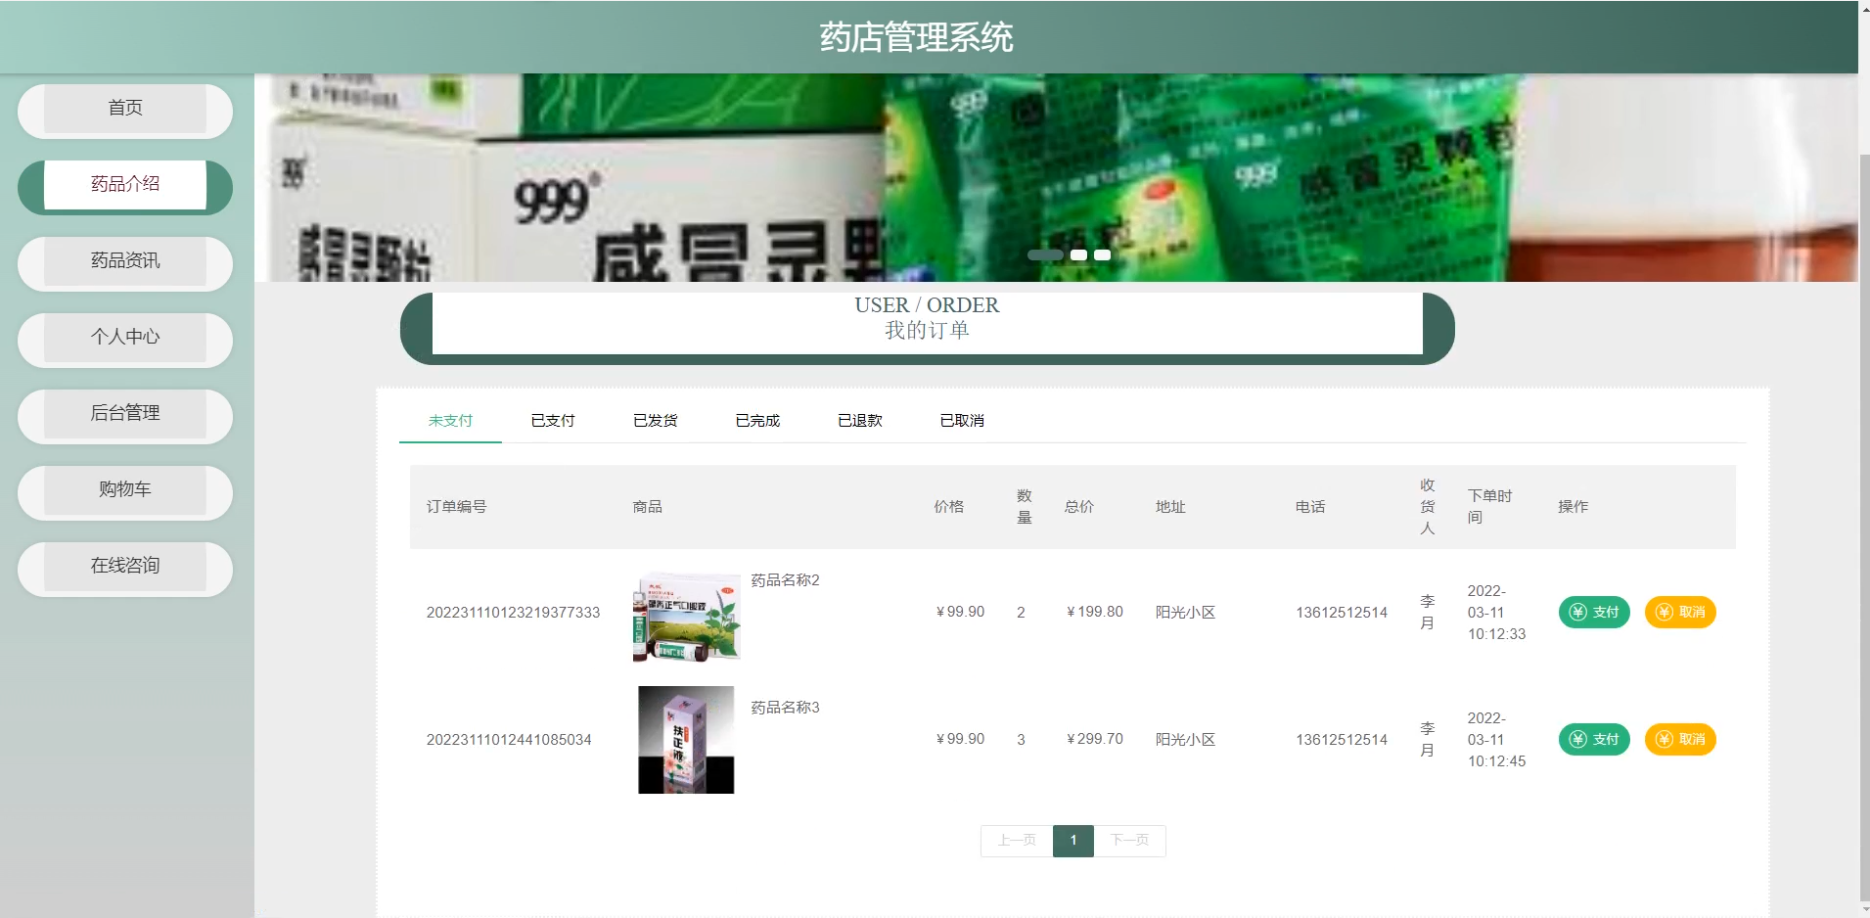Click the 999 感冒灵 banner image

[x=1056, y=178]
